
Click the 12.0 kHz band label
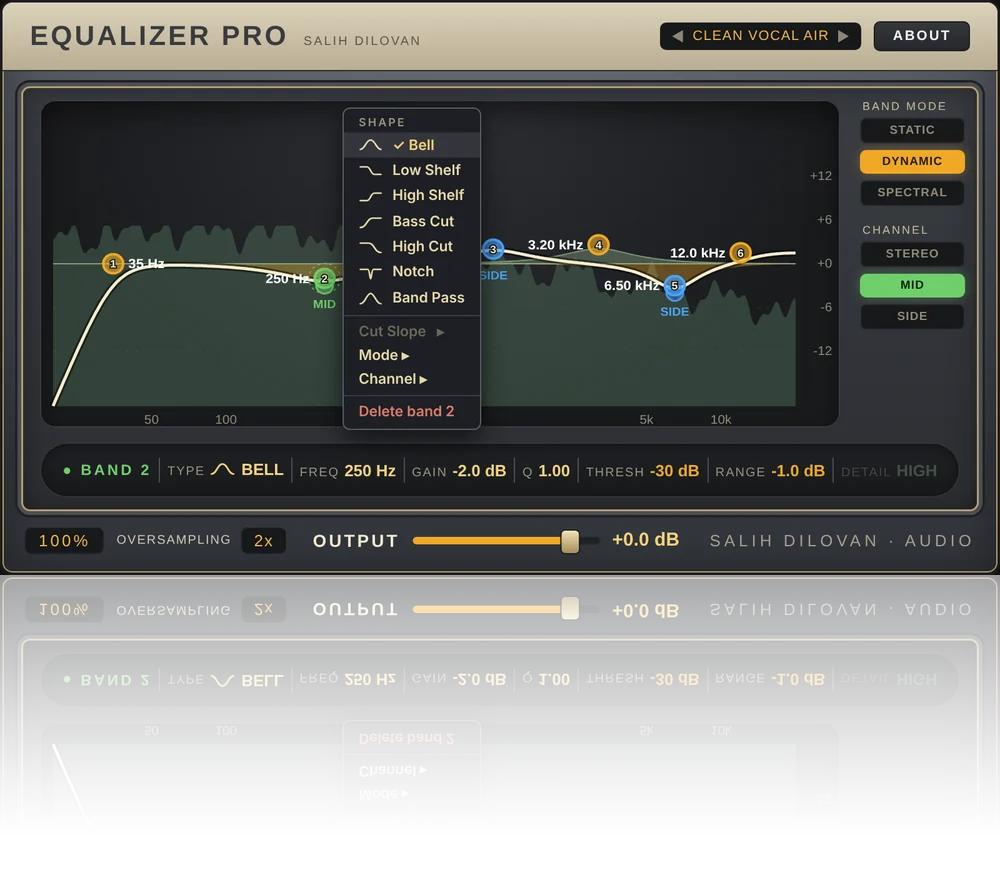click(697, 253)
